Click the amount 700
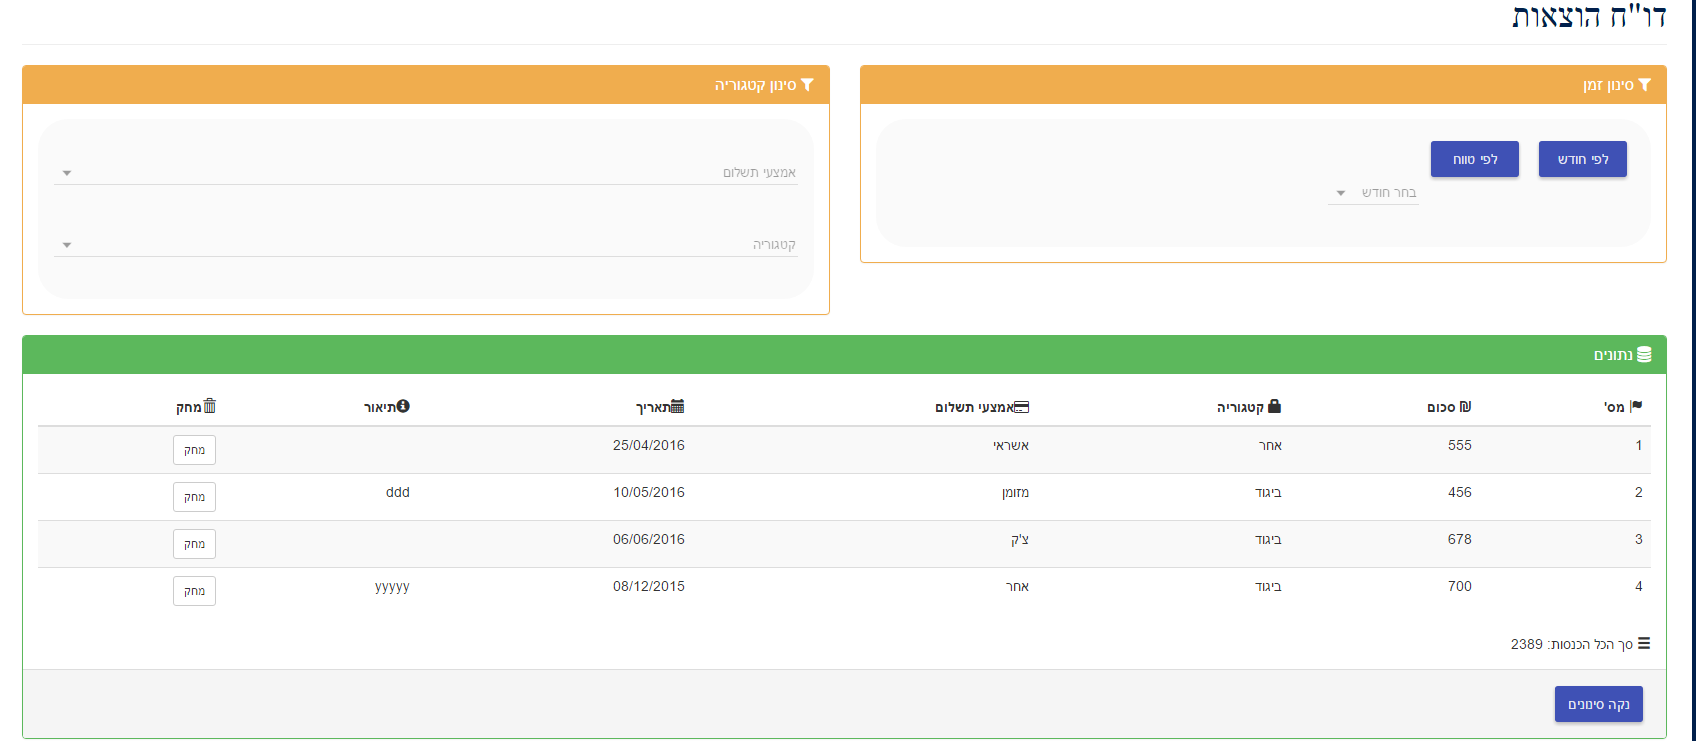Screen dimensions: 1696x741 [x=1460, y=586]
